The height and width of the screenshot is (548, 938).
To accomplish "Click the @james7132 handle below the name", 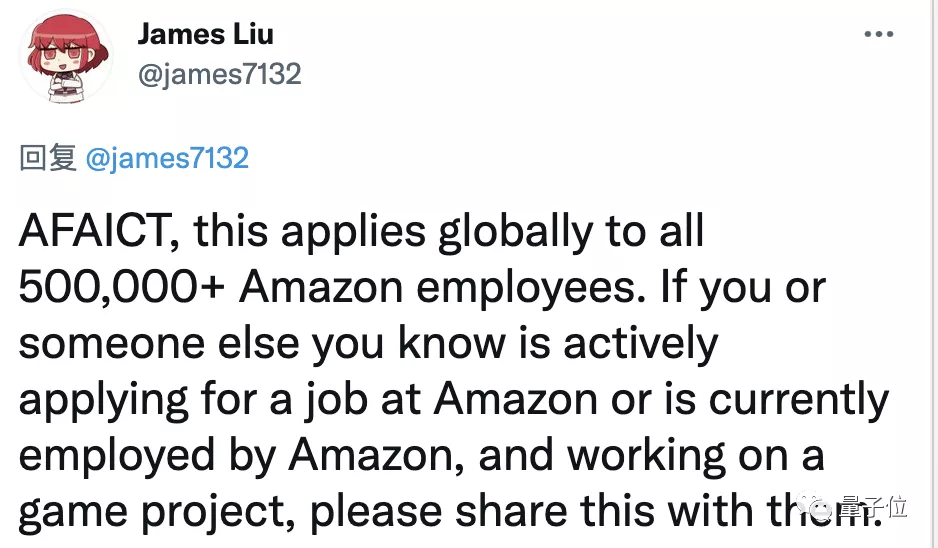I will pyautogui.click(x=219, y=74).
